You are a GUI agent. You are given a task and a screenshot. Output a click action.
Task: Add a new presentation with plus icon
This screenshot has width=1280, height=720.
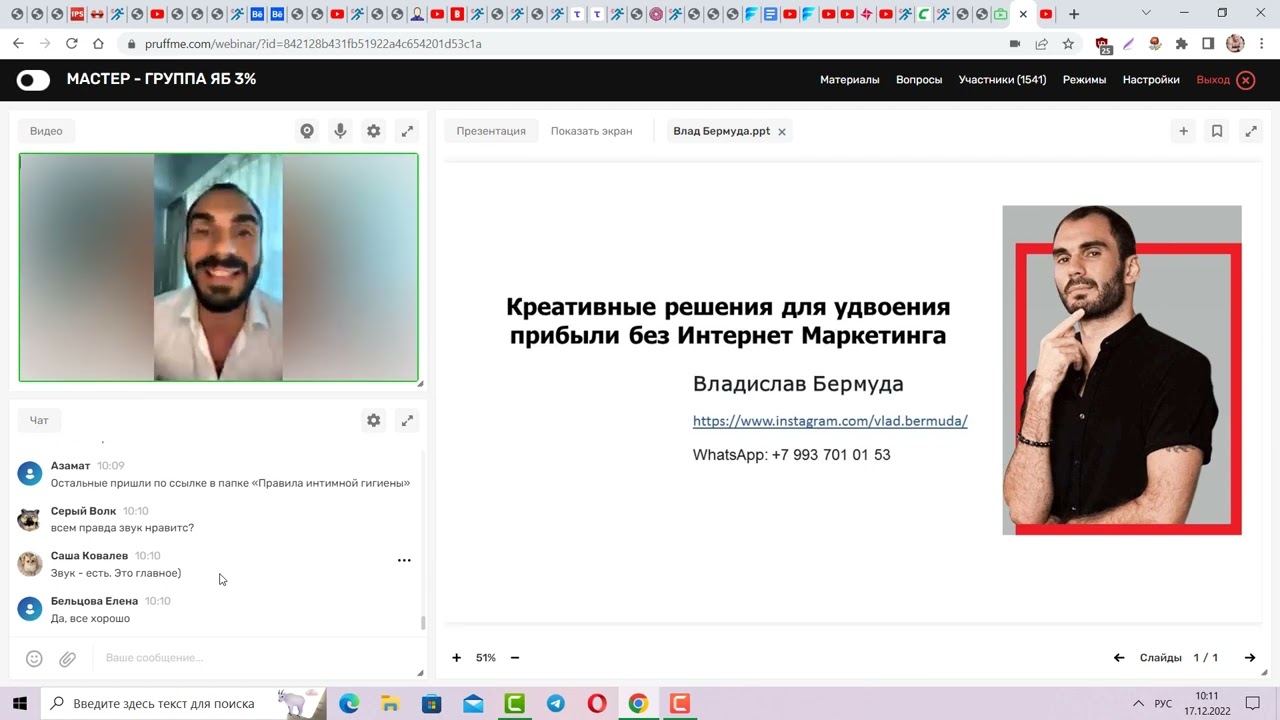[1183, 131]
